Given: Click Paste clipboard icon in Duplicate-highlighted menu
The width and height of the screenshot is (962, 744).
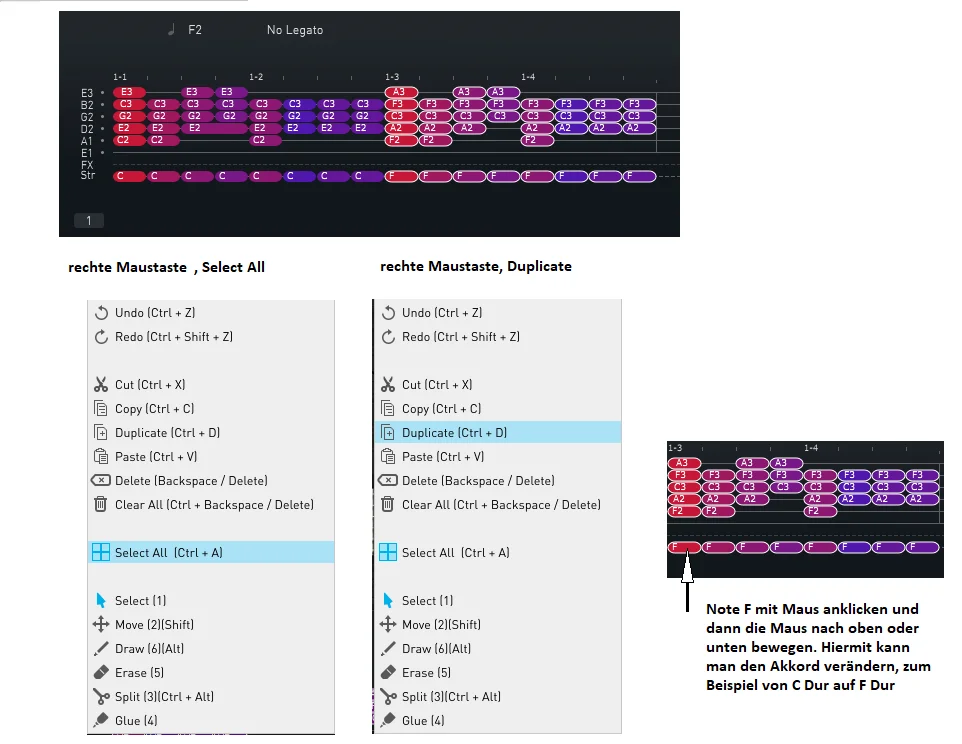Looking at the screenshot, I should click(388, 456).
